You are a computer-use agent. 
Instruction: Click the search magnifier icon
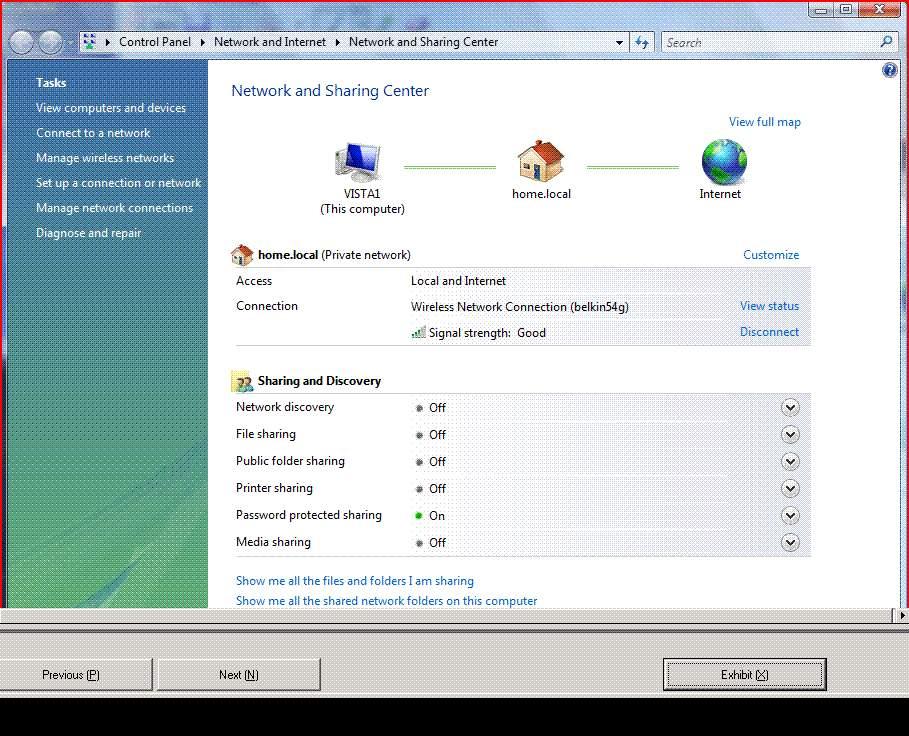[x=886, y=42]
